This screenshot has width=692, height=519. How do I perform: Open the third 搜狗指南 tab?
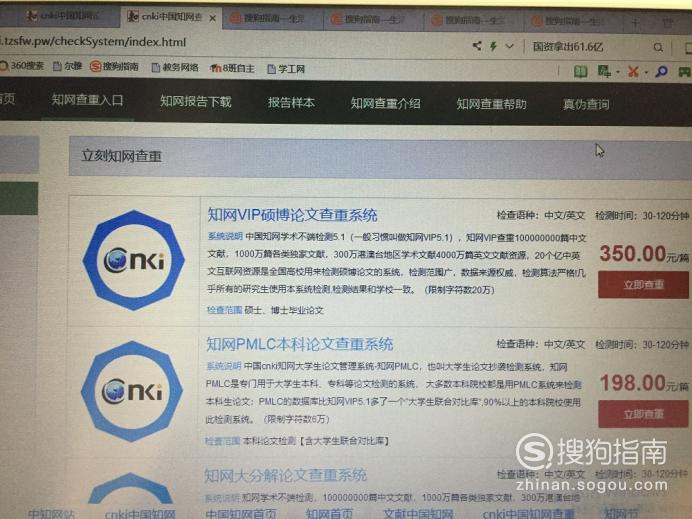click(474, 20)
